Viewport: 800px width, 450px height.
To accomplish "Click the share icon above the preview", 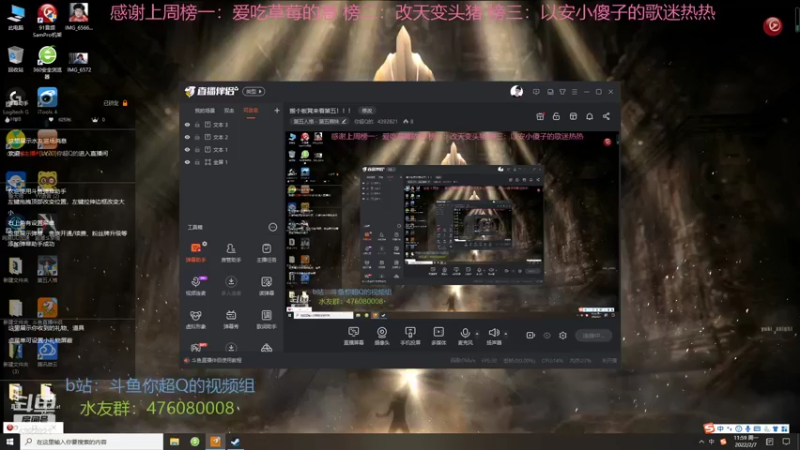I will (x=606, y=116).
